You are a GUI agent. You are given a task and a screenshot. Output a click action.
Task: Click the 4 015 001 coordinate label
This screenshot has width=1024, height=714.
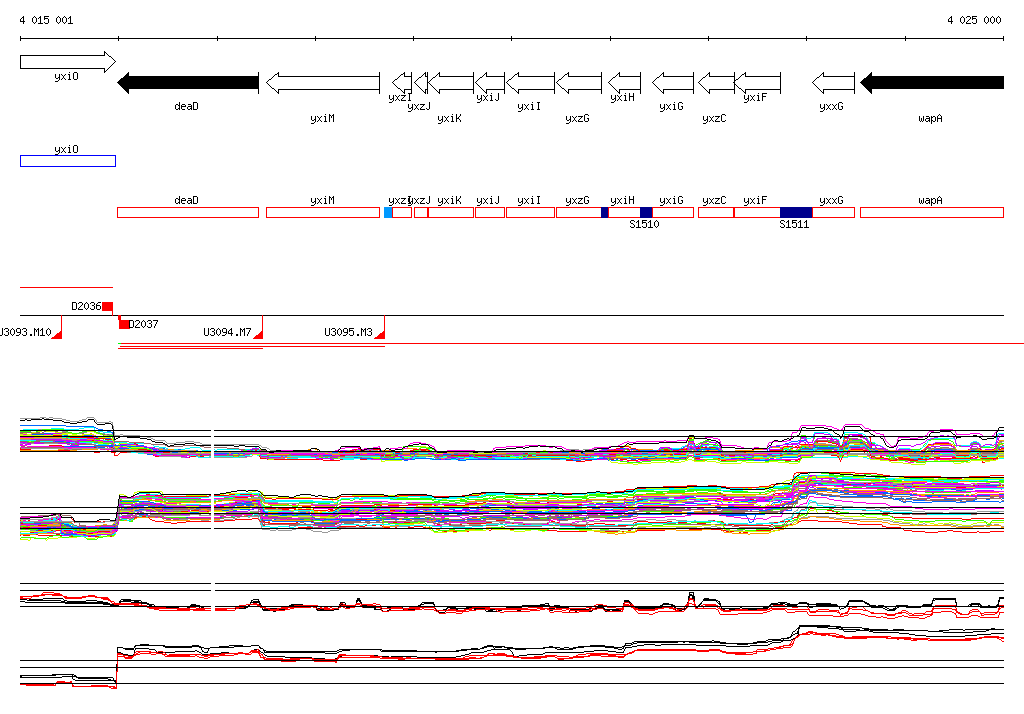pos(46,20)
